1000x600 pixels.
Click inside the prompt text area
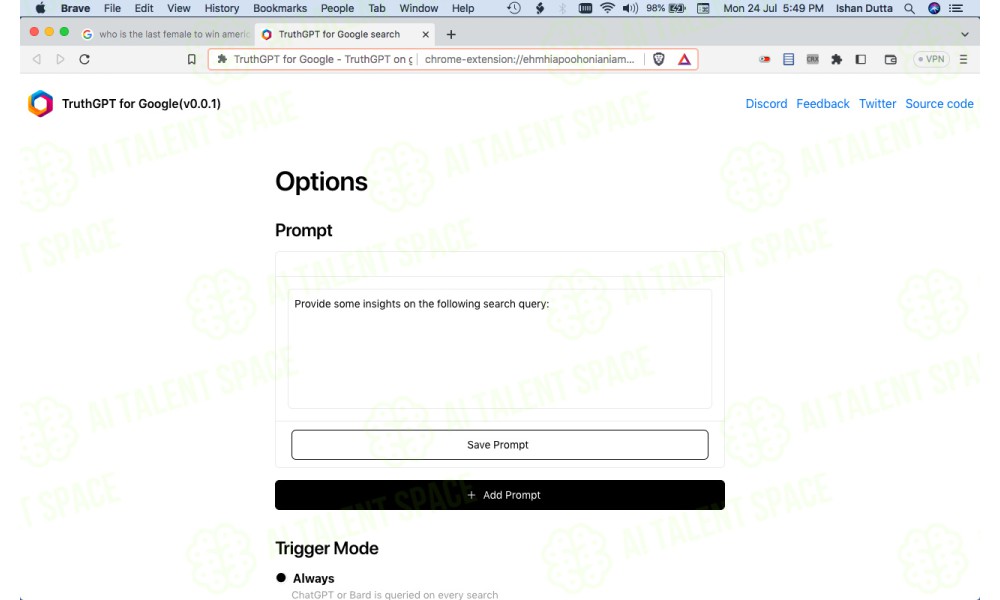(x=499, y=349)
